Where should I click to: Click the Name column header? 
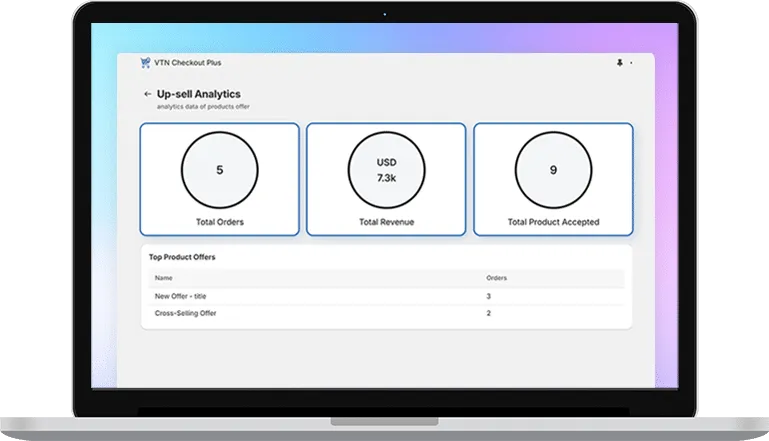tap(163, 278)
